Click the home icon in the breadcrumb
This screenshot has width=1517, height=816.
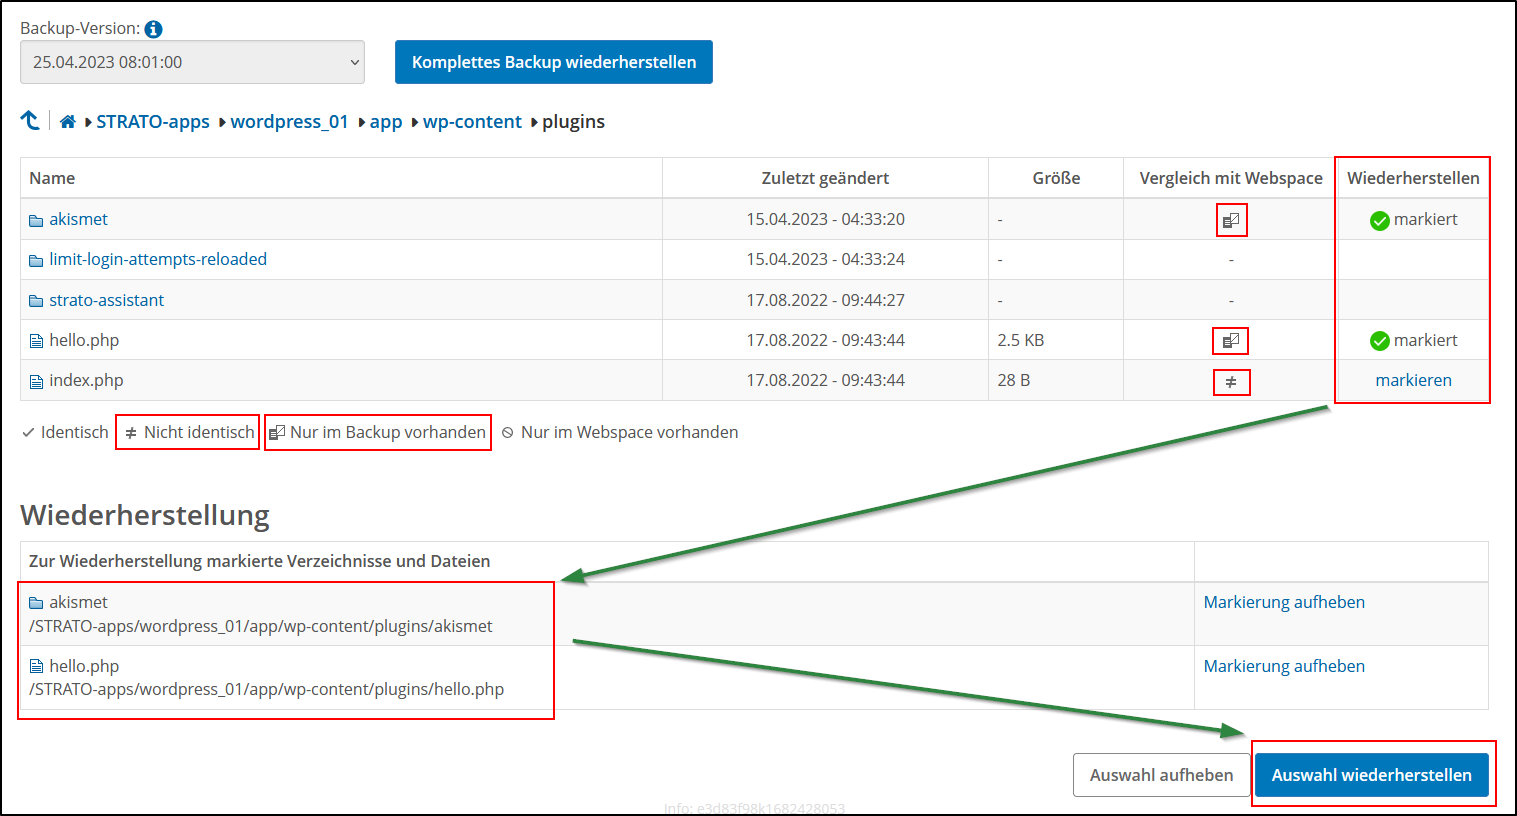tap(67, 121)
